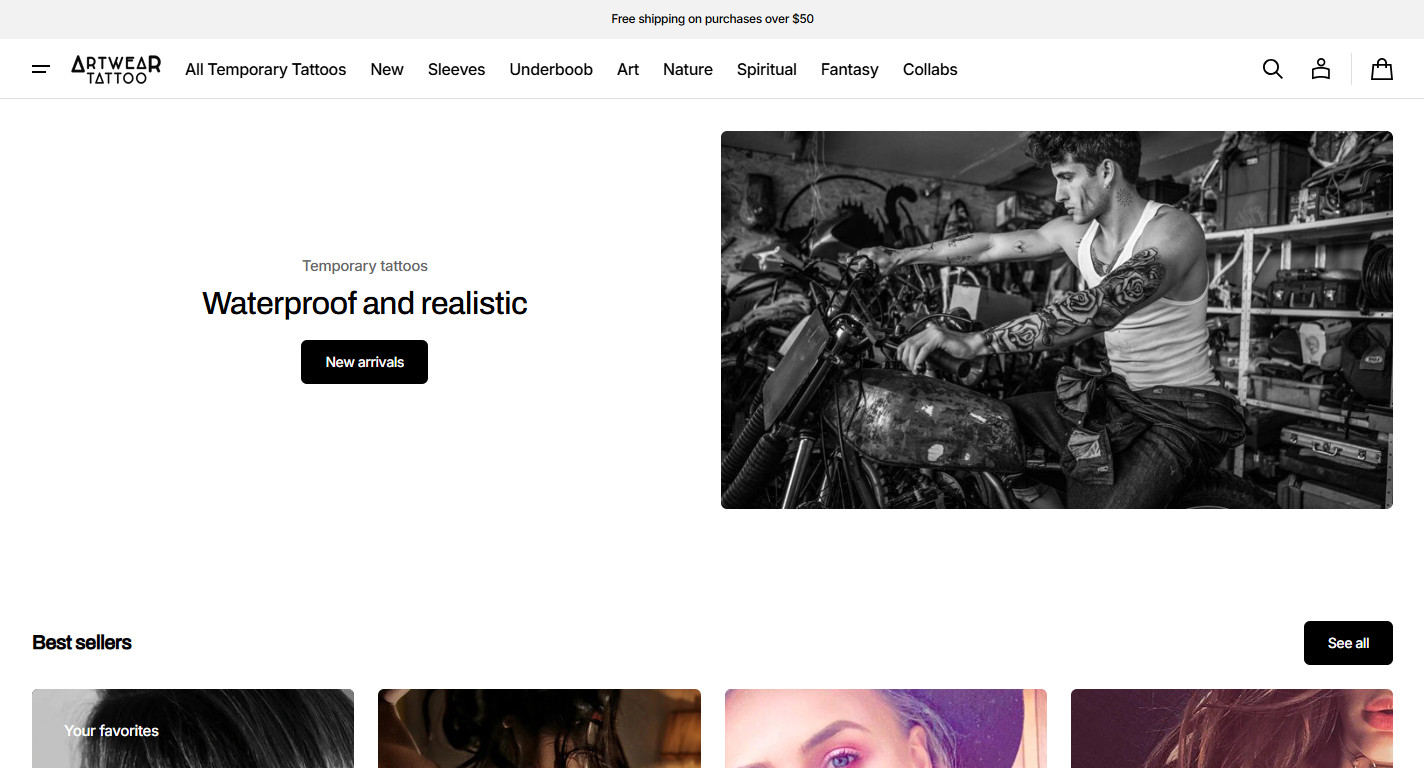Image resolution: width=1424 pixels, height=768 pixels.
Task: Open the Your favorites product card
Action: [x=193, y=730]
